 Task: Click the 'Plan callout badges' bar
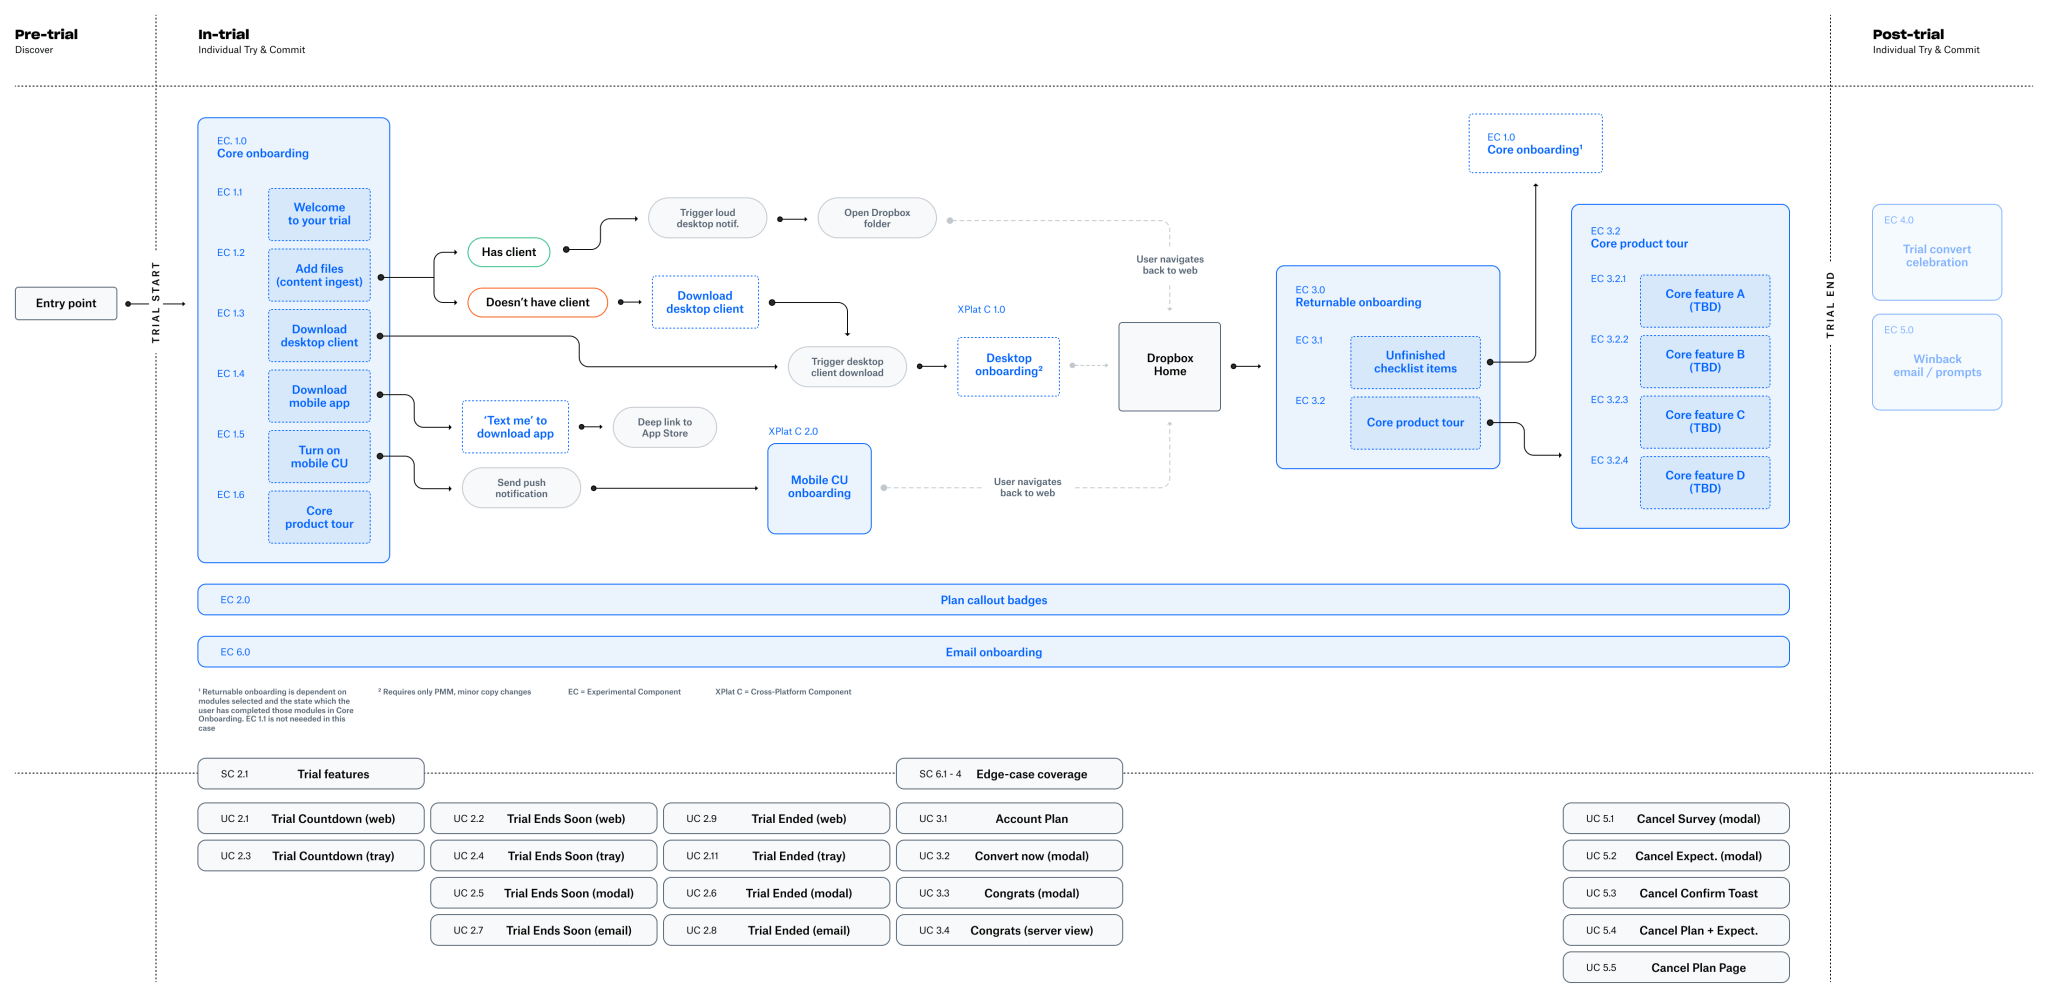pos(993,600)
